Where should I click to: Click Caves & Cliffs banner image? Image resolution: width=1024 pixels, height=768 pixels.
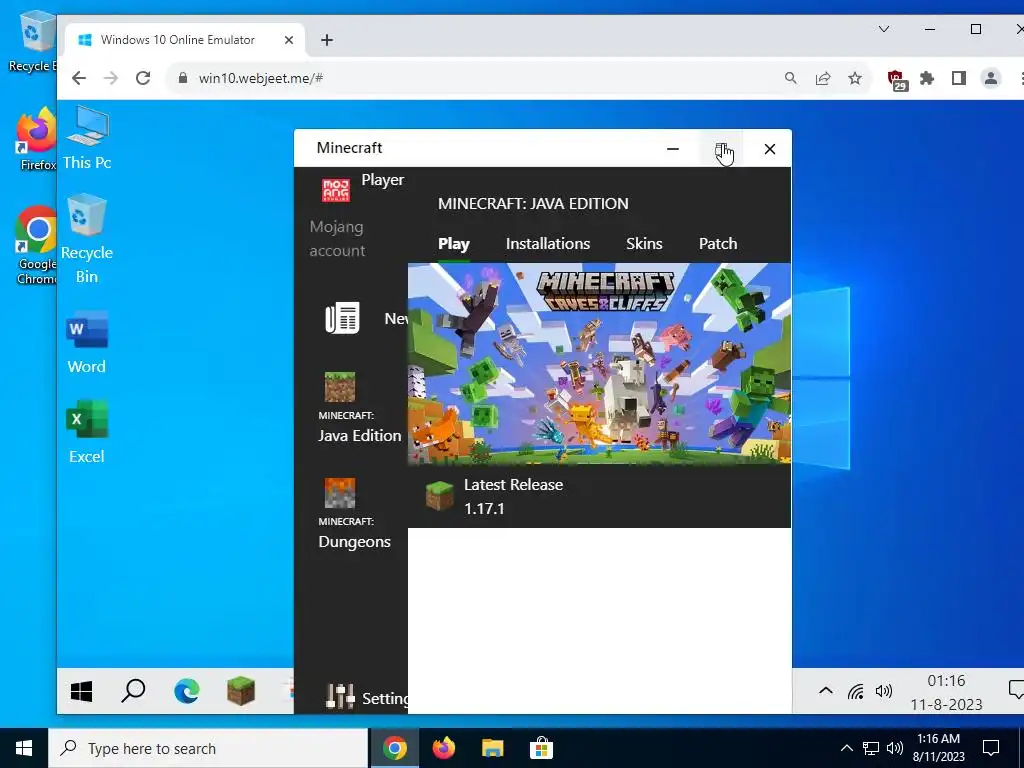[x=599, y=364]
